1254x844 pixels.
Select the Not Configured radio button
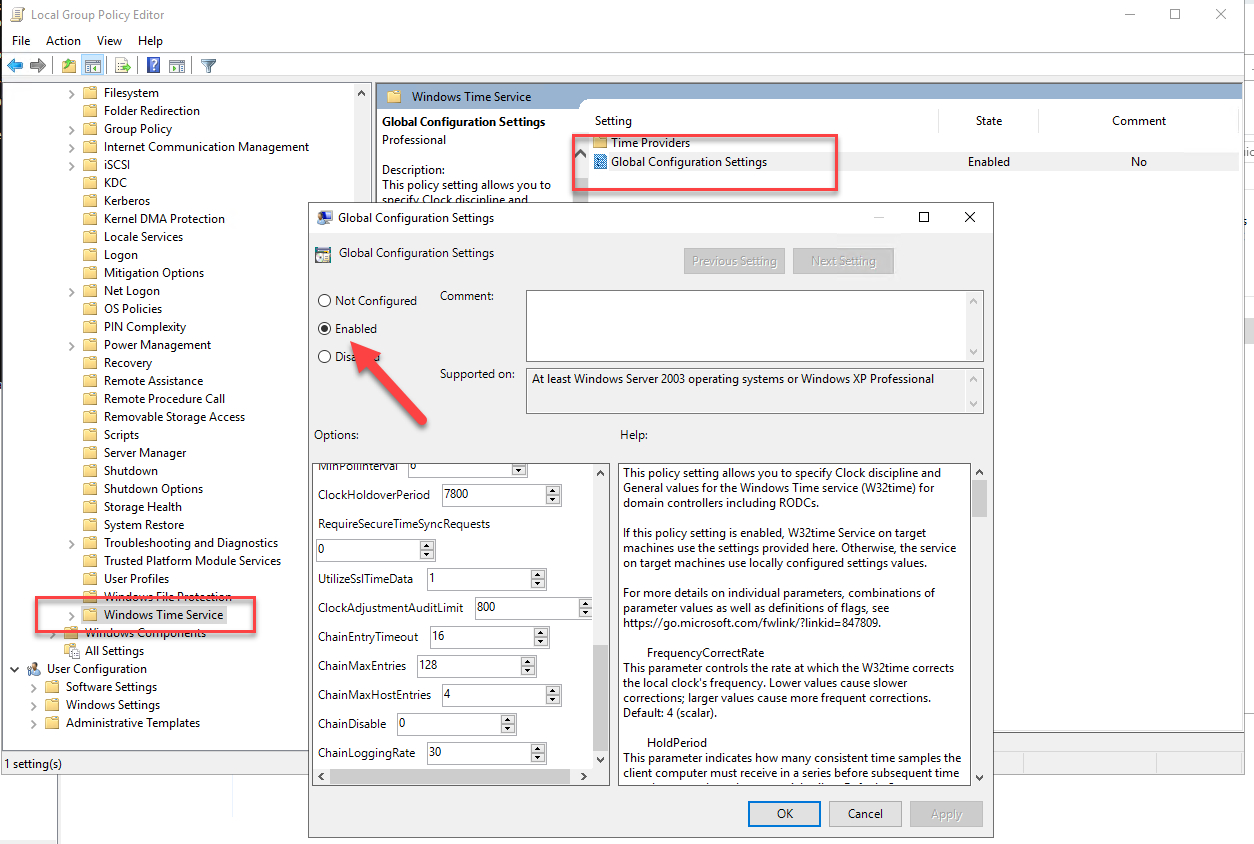[324, 301]
